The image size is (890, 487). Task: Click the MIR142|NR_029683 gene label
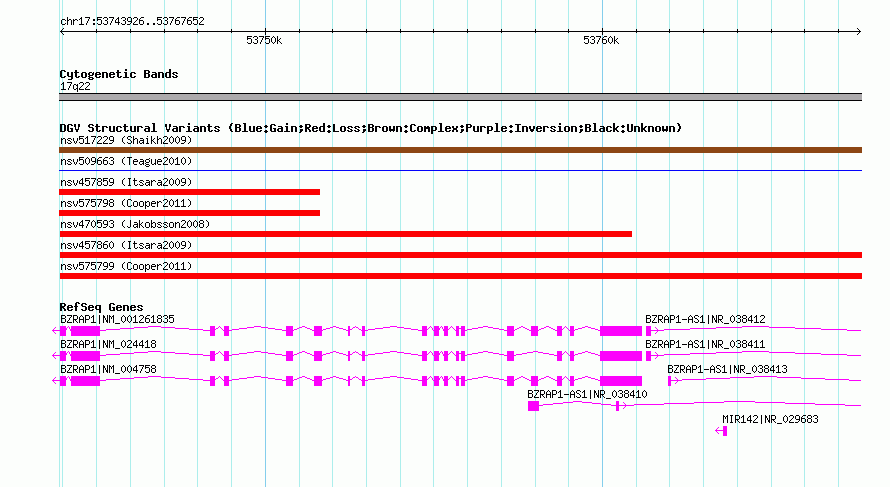coord(770,419)
